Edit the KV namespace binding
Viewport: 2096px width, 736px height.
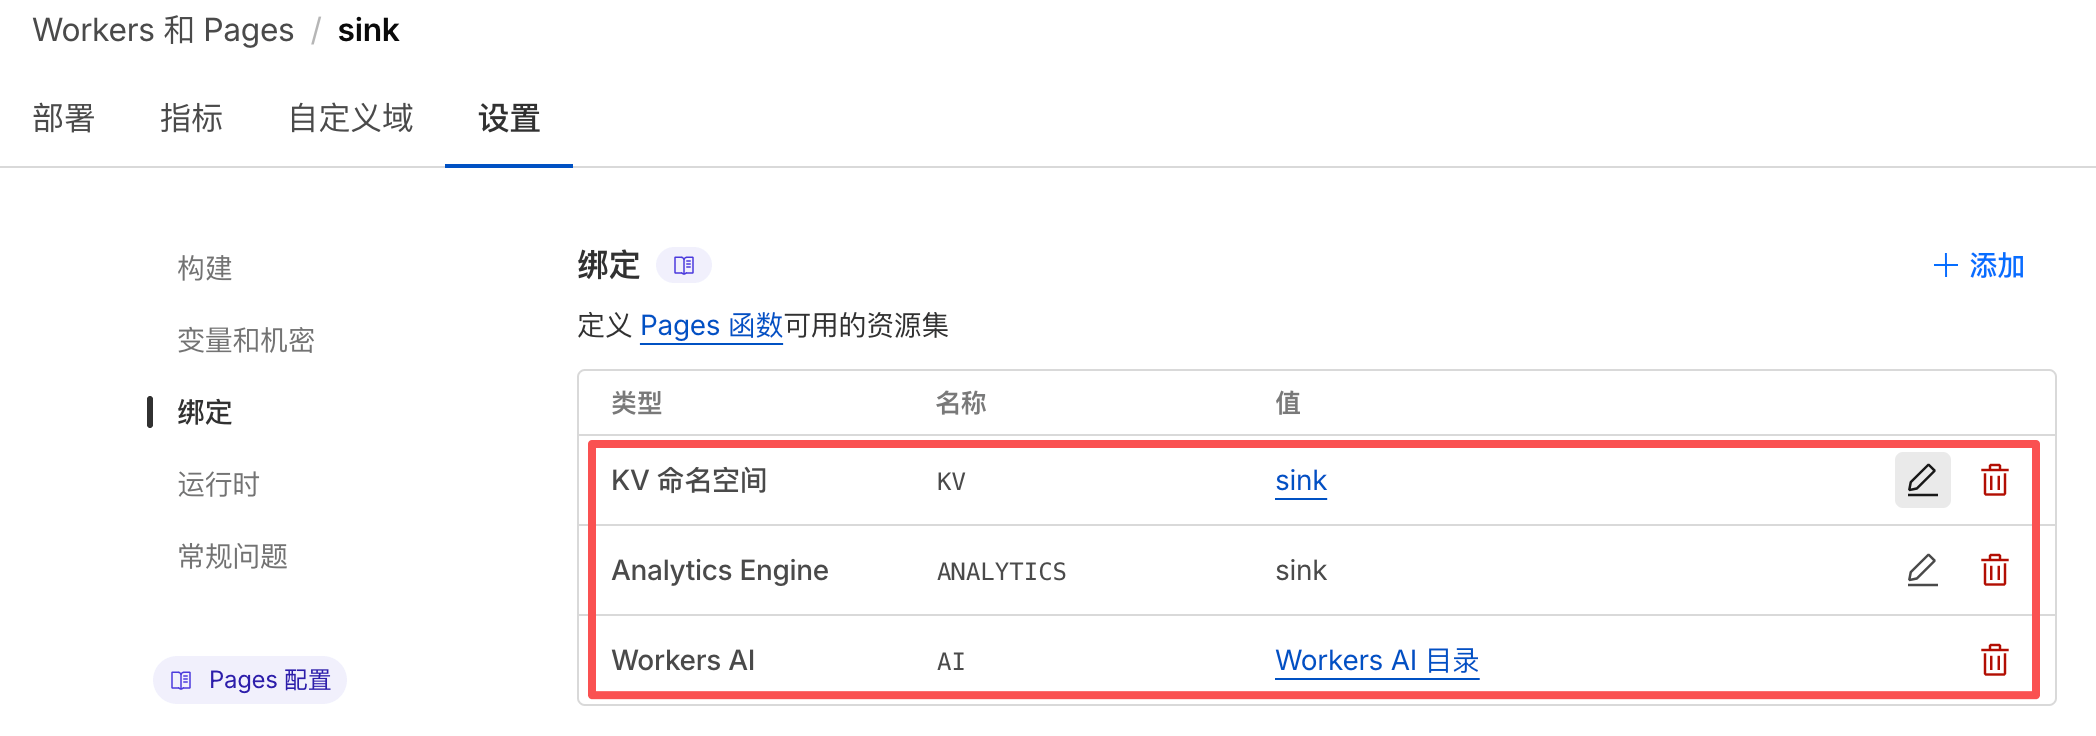(x=1922, y=481)
